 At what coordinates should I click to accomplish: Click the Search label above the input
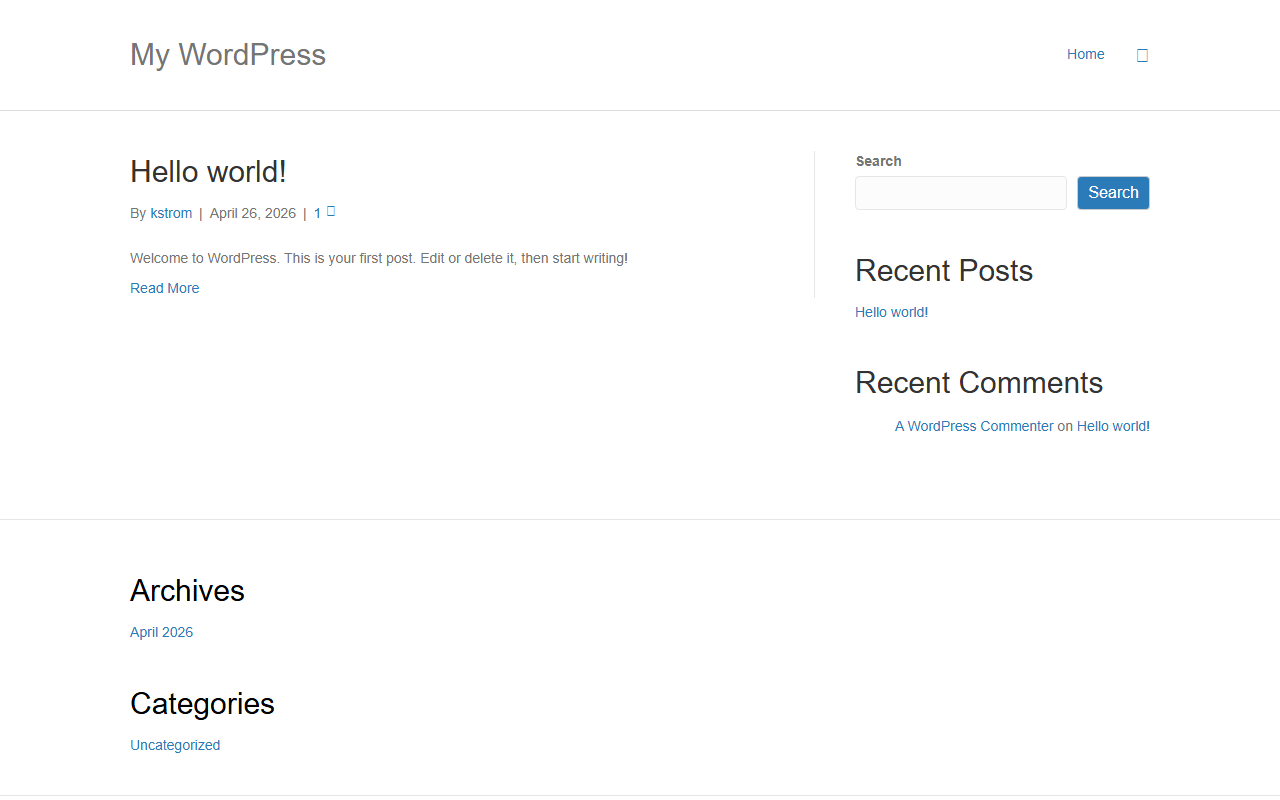point(879,161)
